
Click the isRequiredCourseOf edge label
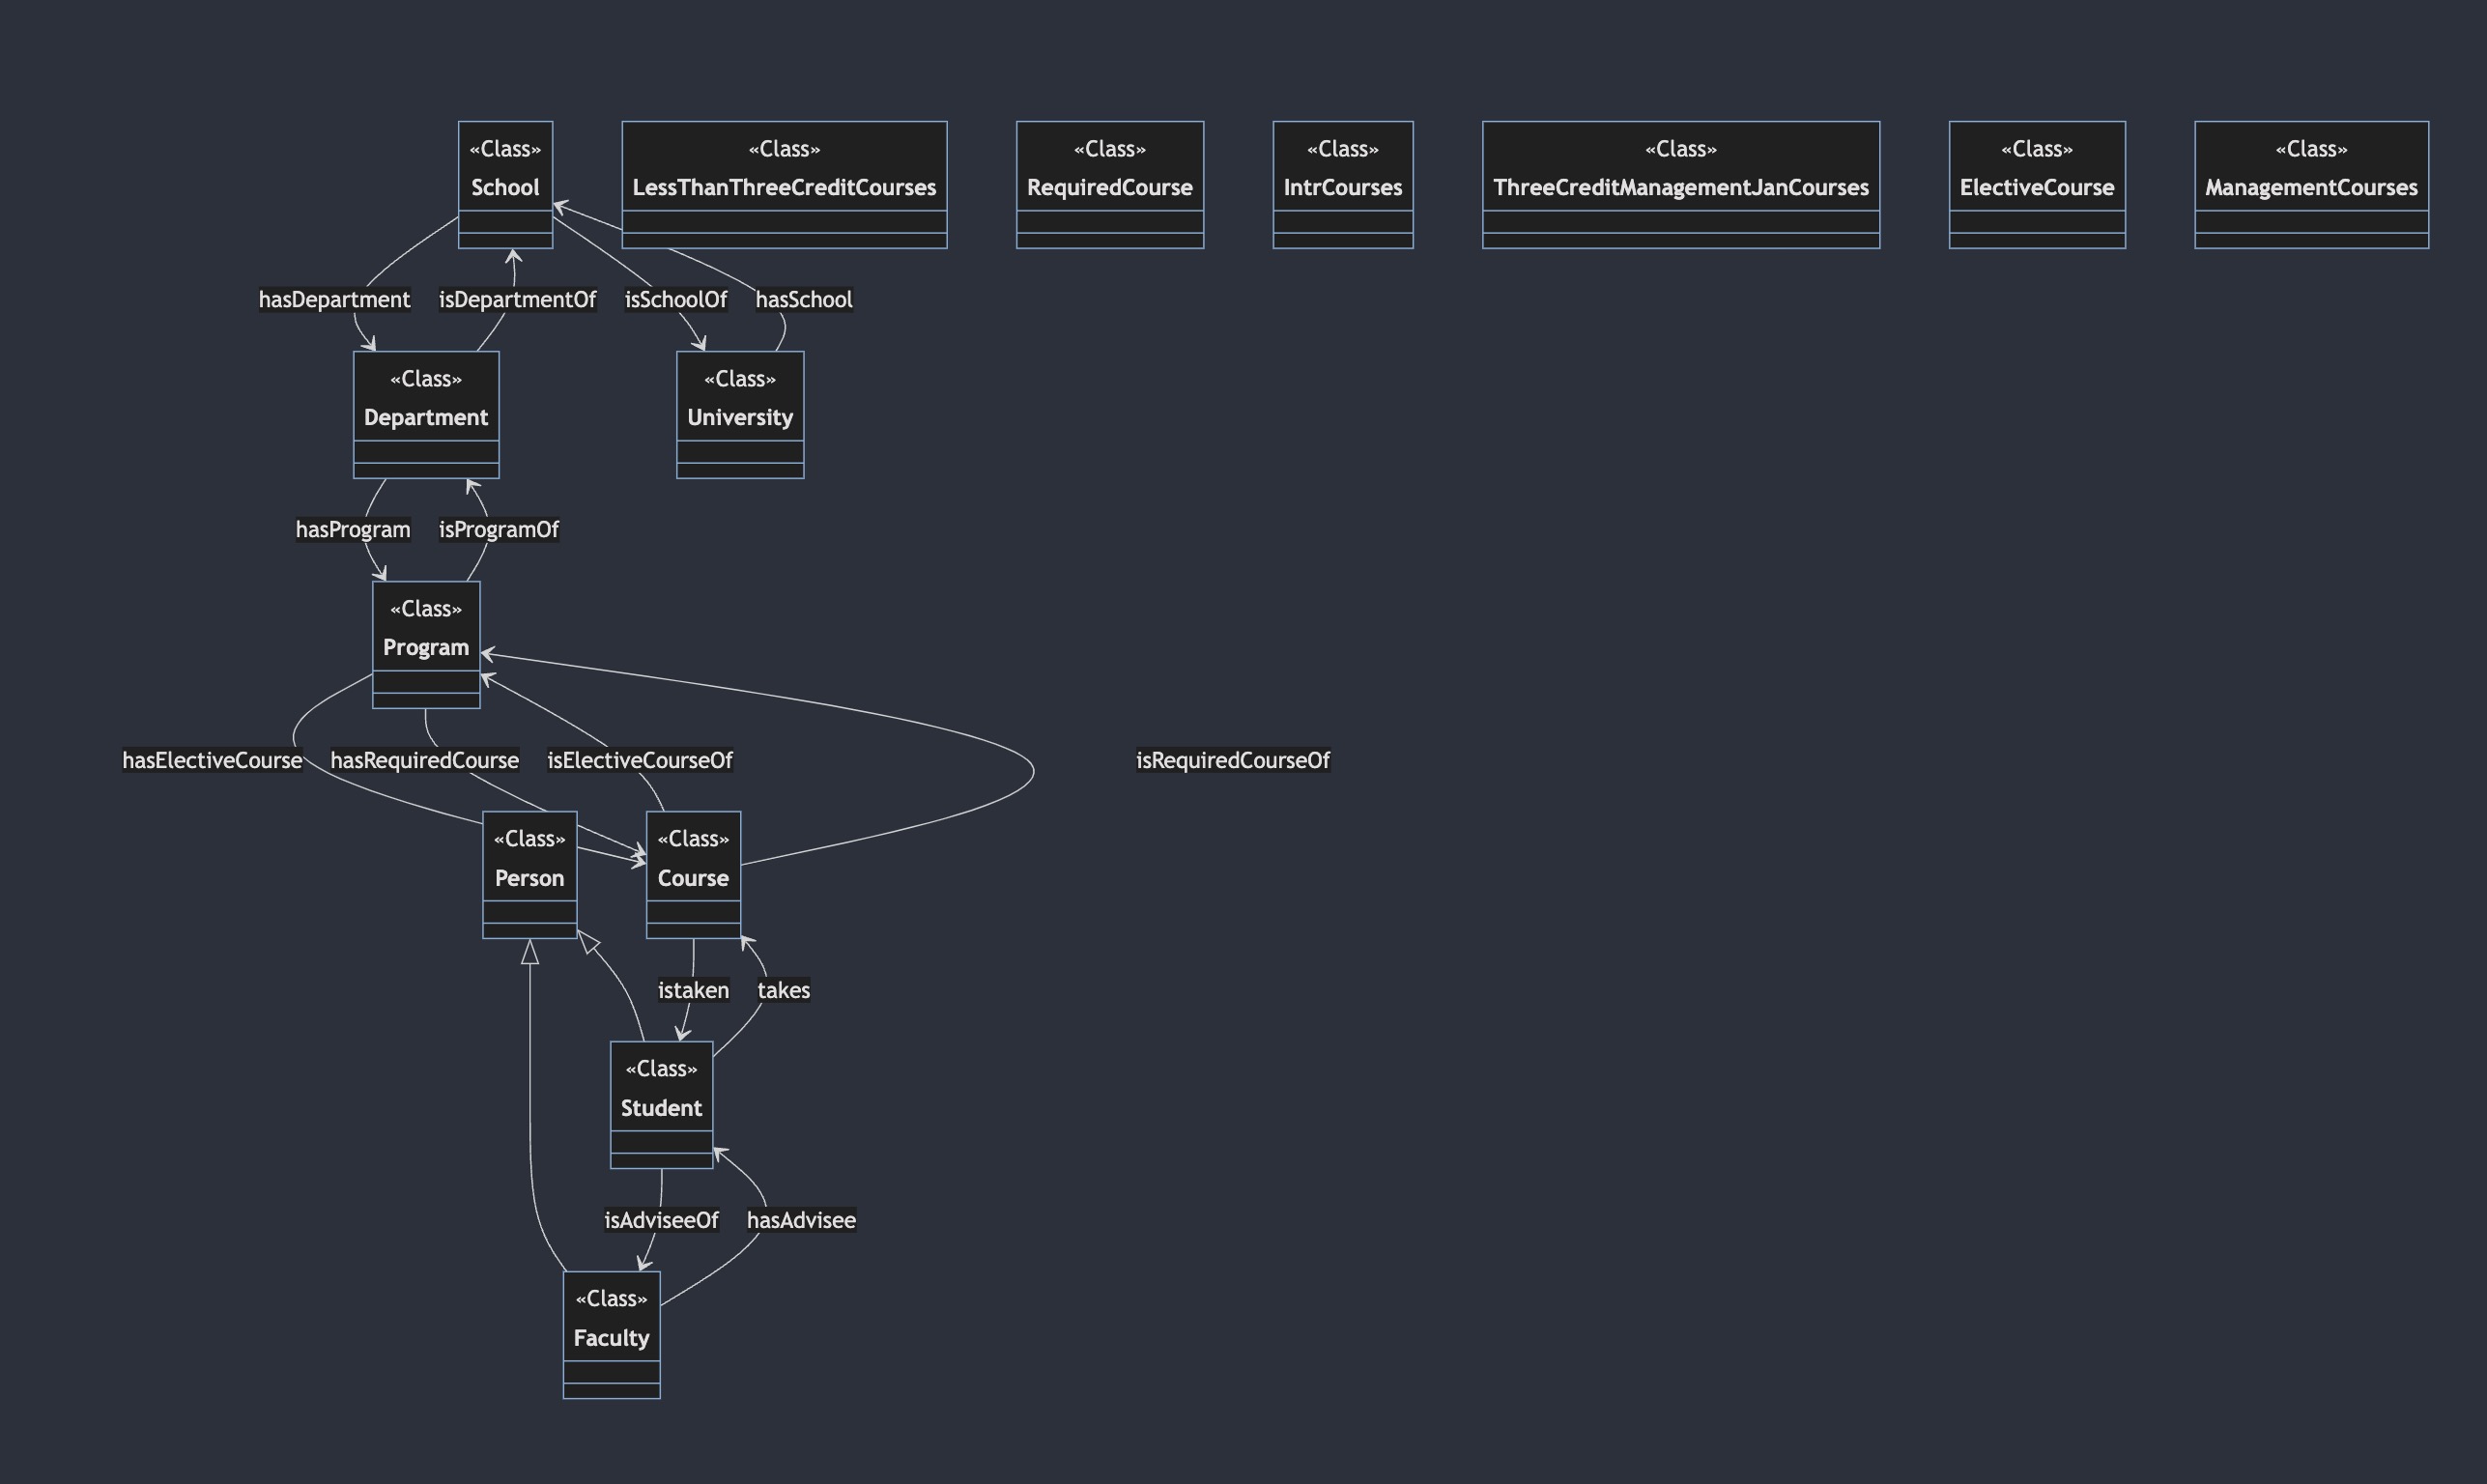coord(1233,760)
